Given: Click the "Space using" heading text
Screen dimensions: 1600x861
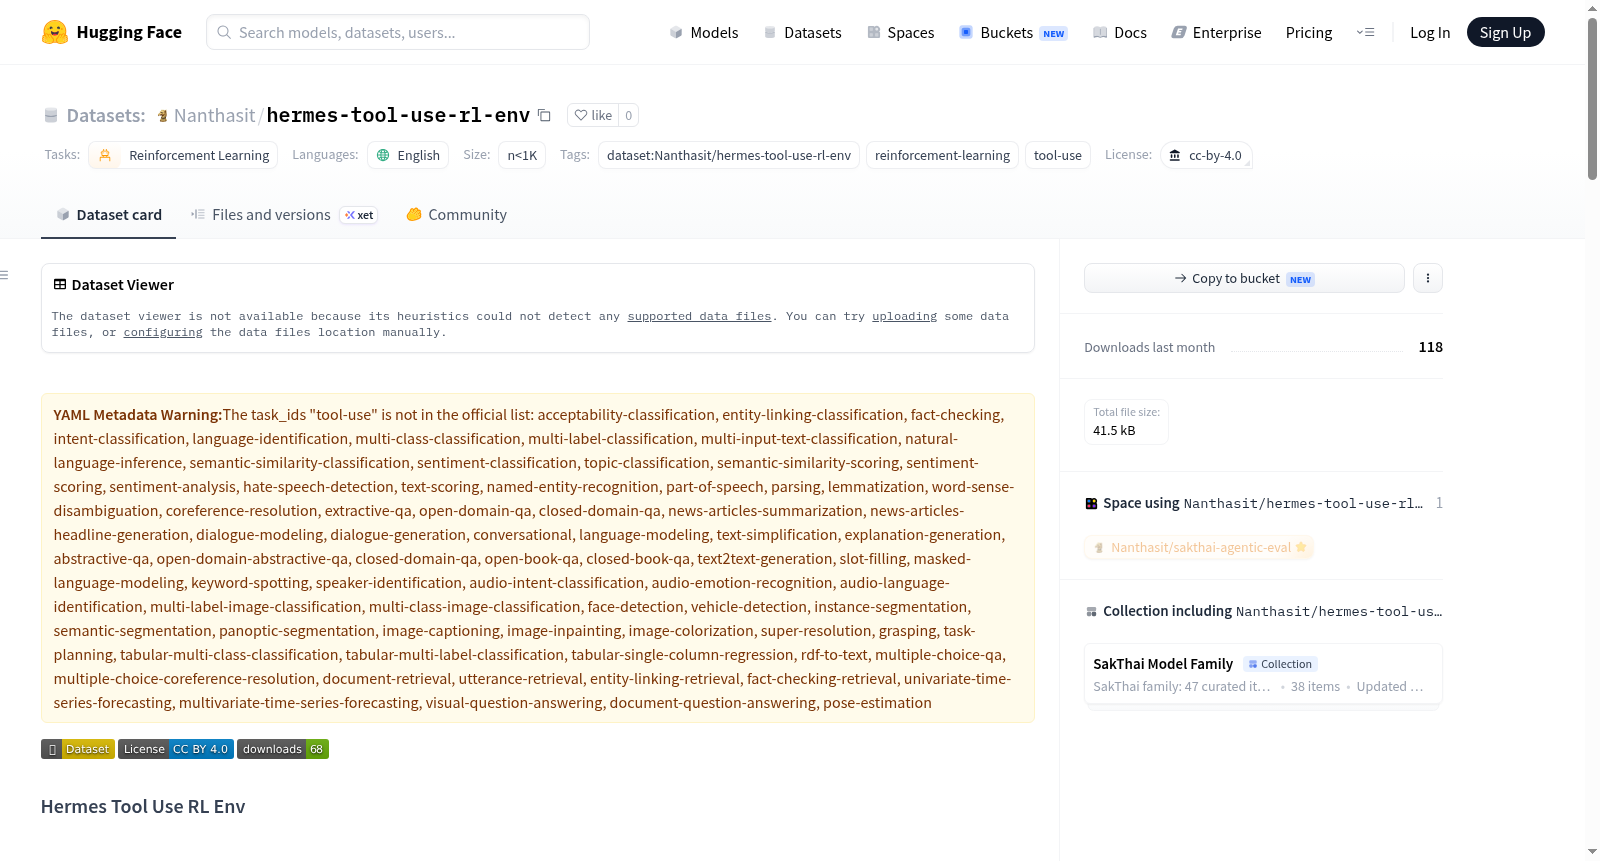Looking at the screenshot, I should point(1141,503).
